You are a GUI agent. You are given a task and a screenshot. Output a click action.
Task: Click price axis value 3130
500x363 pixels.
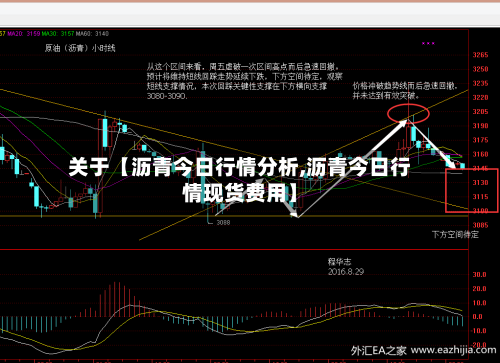coord(480,183)
